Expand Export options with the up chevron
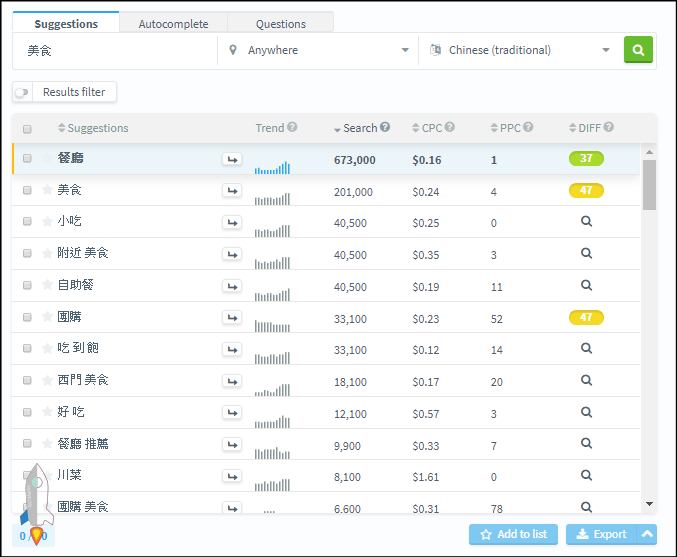Screen dimensions: 677x557 point(647,534)
